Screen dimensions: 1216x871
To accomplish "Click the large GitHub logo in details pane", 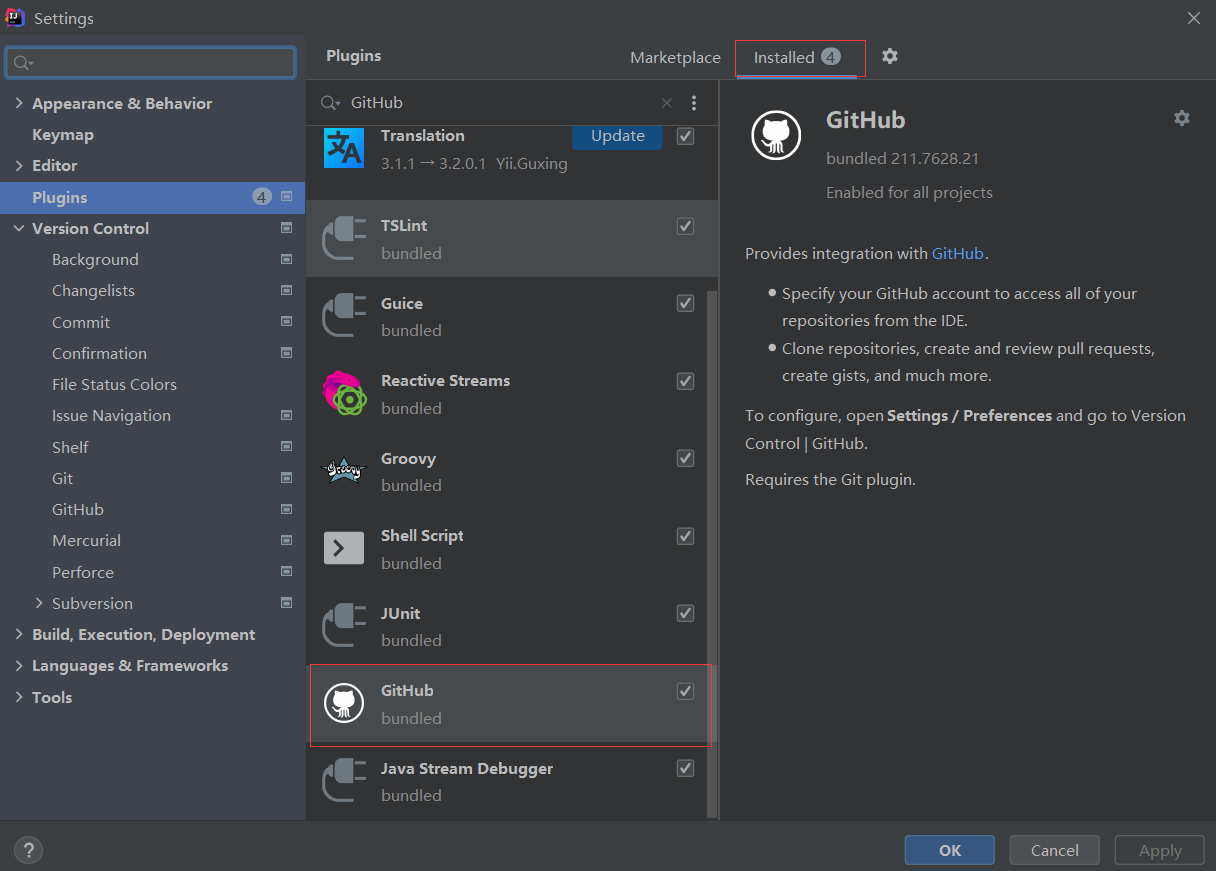I will point(777,135).
